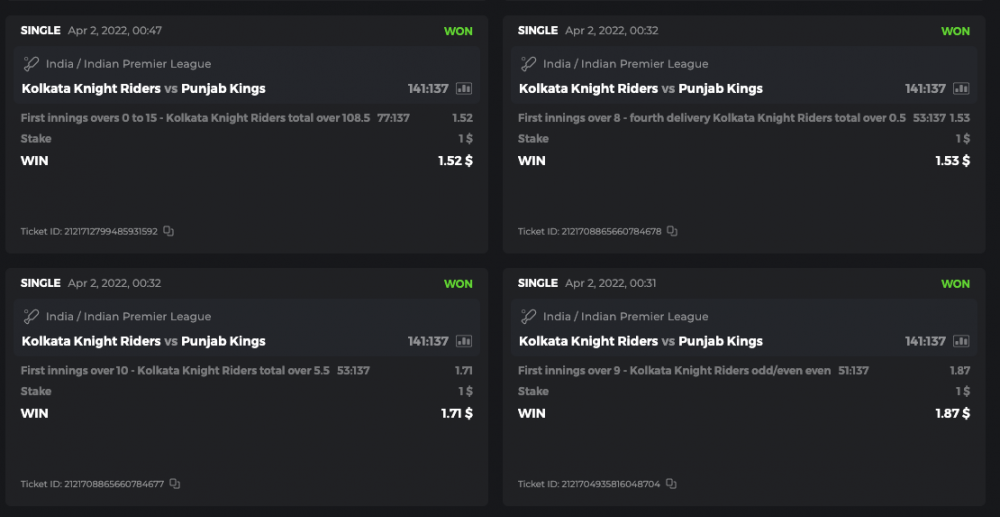
Task: Click cricket icon in over 10 total bet card
Action: (31, 317)
